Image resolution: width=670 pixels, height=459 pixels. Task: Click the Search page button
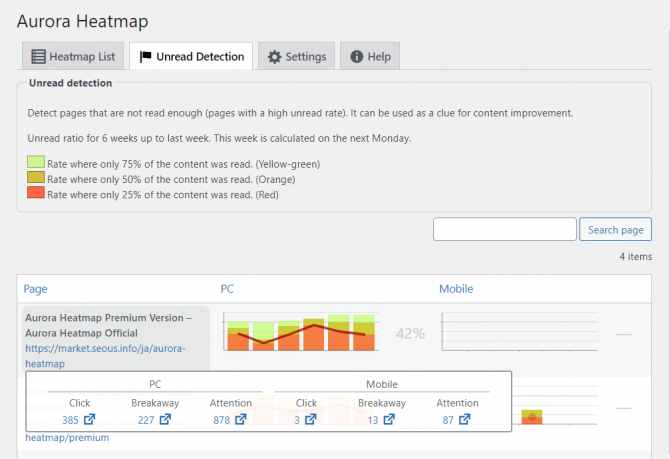point(615,229)
